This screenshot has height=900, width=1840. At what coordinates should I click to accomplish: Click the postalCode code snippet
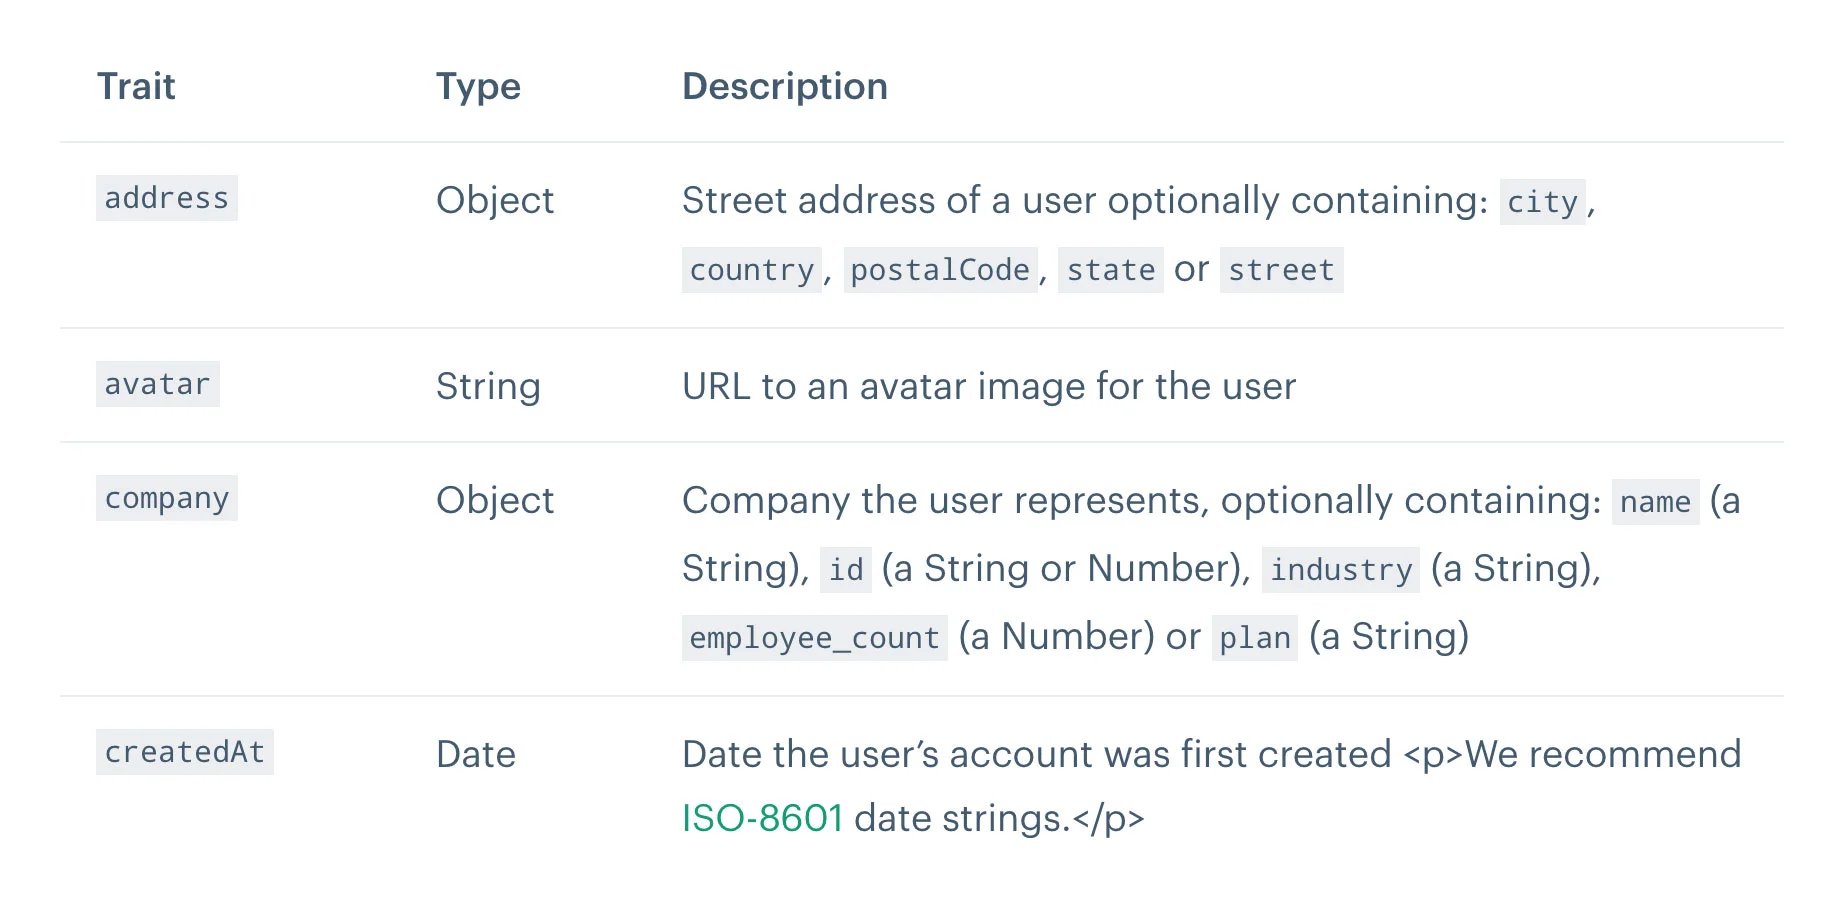[940, 270]
